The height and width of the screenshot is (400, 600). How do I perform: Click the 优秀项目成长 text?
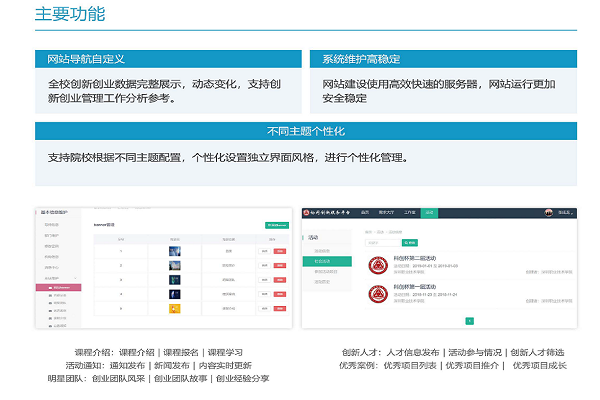(540, 366)
